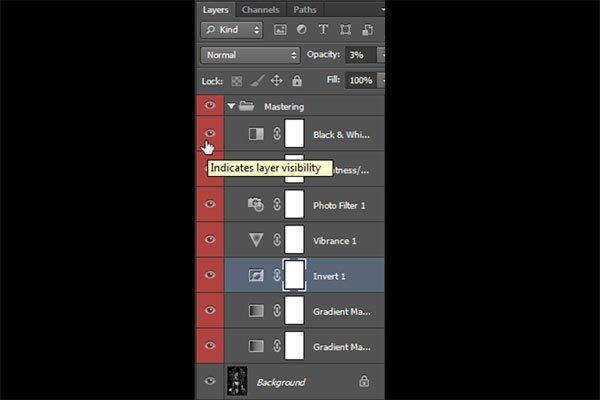Filter for shape layers icon
The height and width of the screenshot is (400, 600).
pos(345,29)
